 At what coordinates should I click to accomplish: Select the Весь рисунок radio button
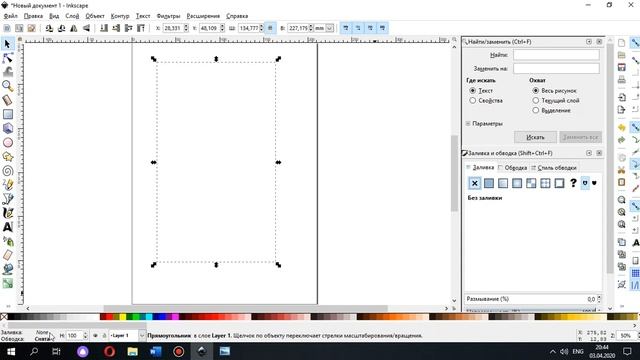(536, 91)
